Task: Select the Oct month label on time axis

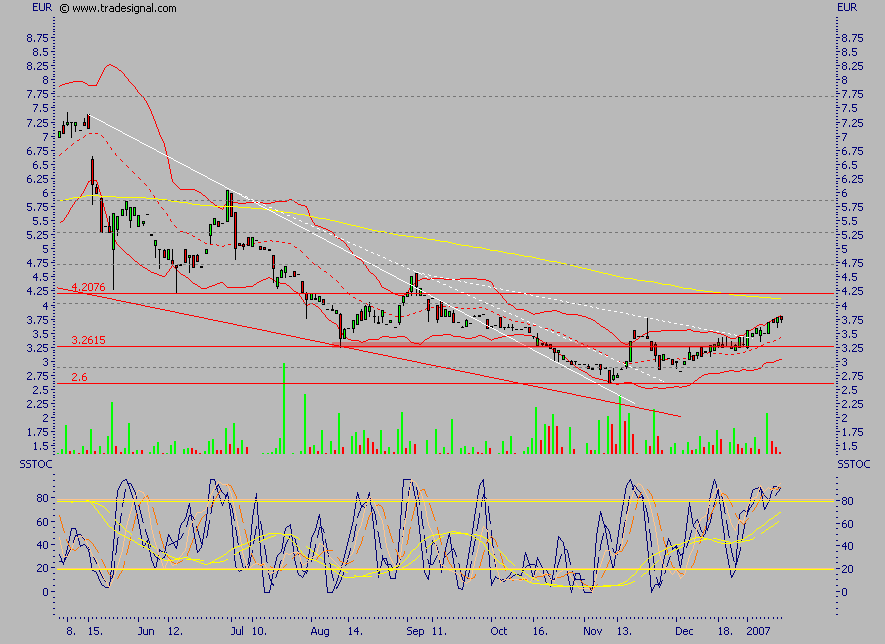Action: pos(499,631)
